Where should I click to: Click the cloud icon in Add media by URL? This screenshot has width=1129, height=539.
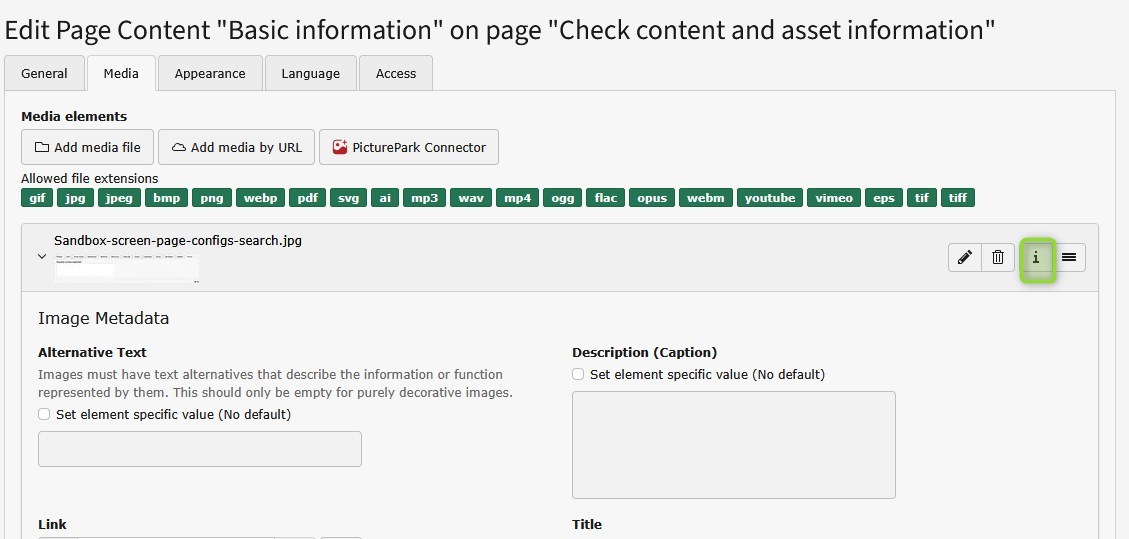pyautogui.click(x=179, y=147)
